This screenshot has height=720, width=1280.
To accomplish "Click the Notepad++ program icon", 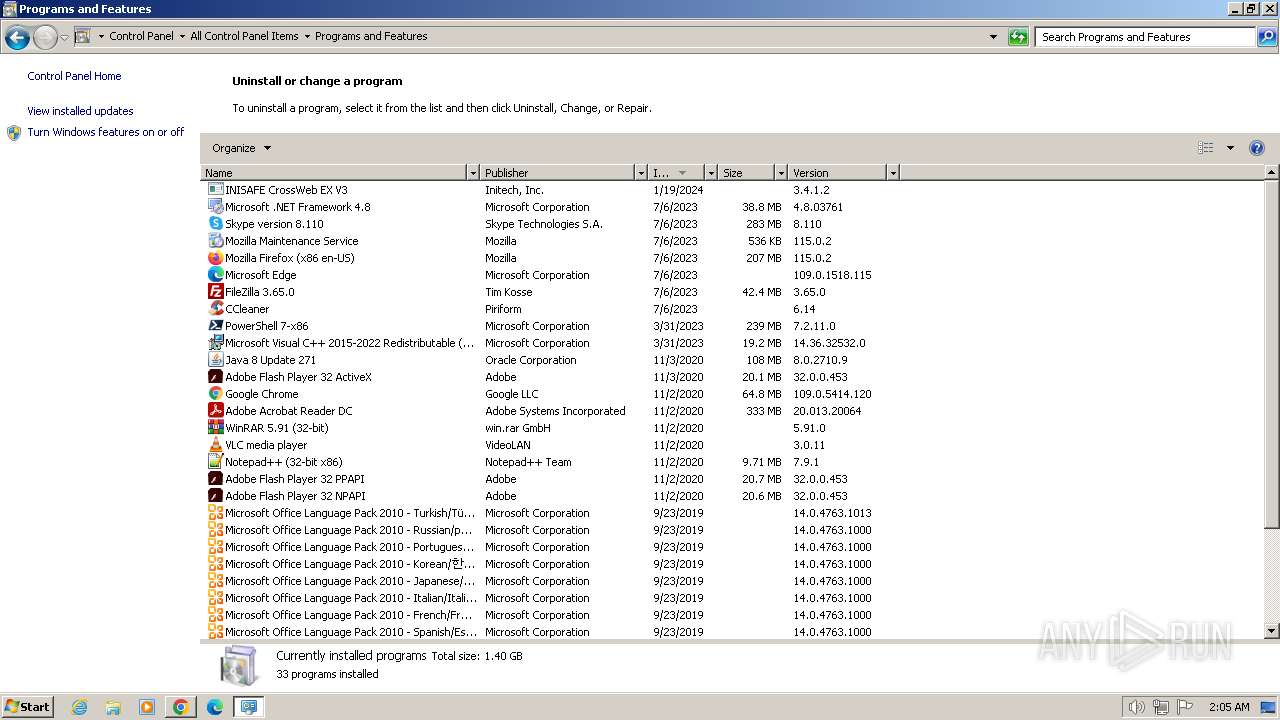I will pyautogui.click(x=215, y=462).
